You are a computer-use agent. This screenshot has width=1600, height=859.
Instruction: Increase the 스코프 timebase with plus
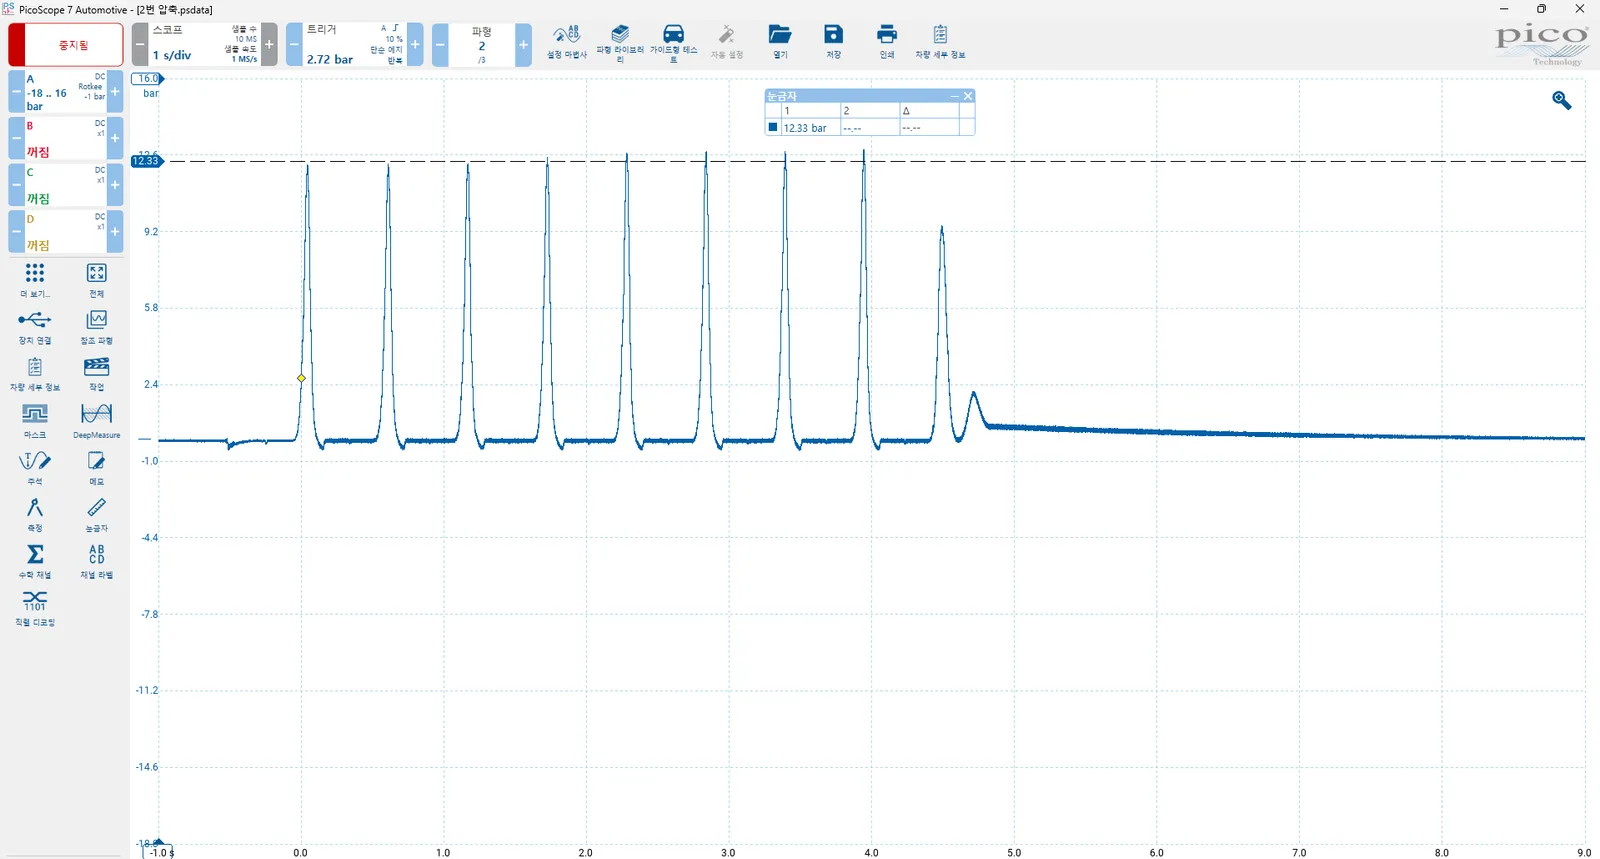coord(269,45)
